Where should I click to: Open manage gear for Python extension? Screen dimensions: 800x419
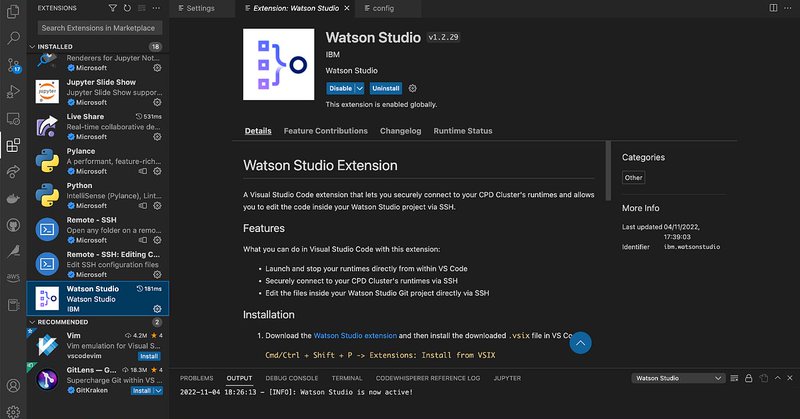[157, 206]
